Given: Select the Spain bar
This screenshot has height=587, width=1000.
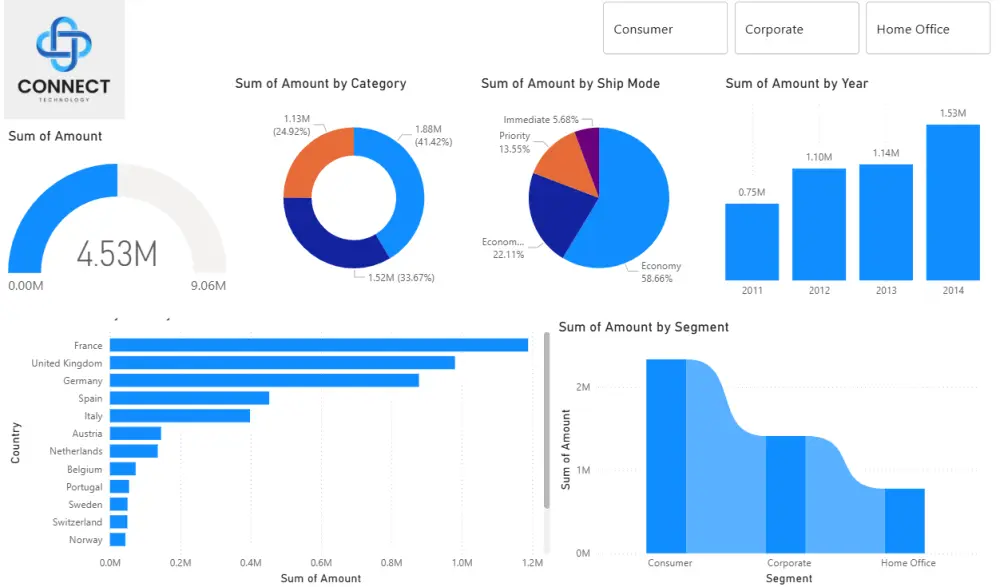Looking at the screenshot, I should click(x=189, y=398).
